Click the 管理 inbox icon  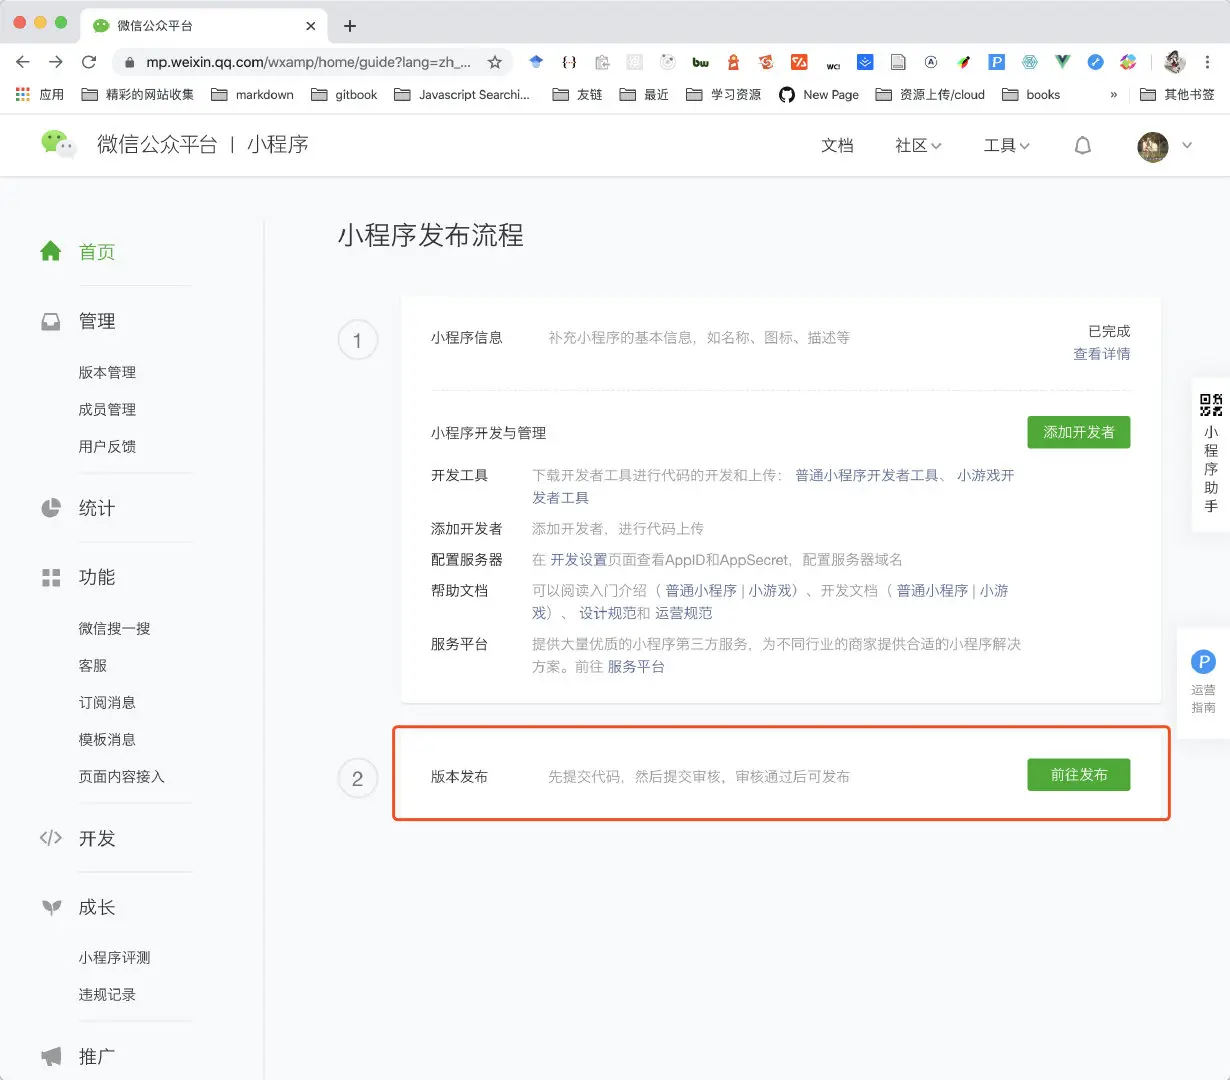[x=51, y=322]
